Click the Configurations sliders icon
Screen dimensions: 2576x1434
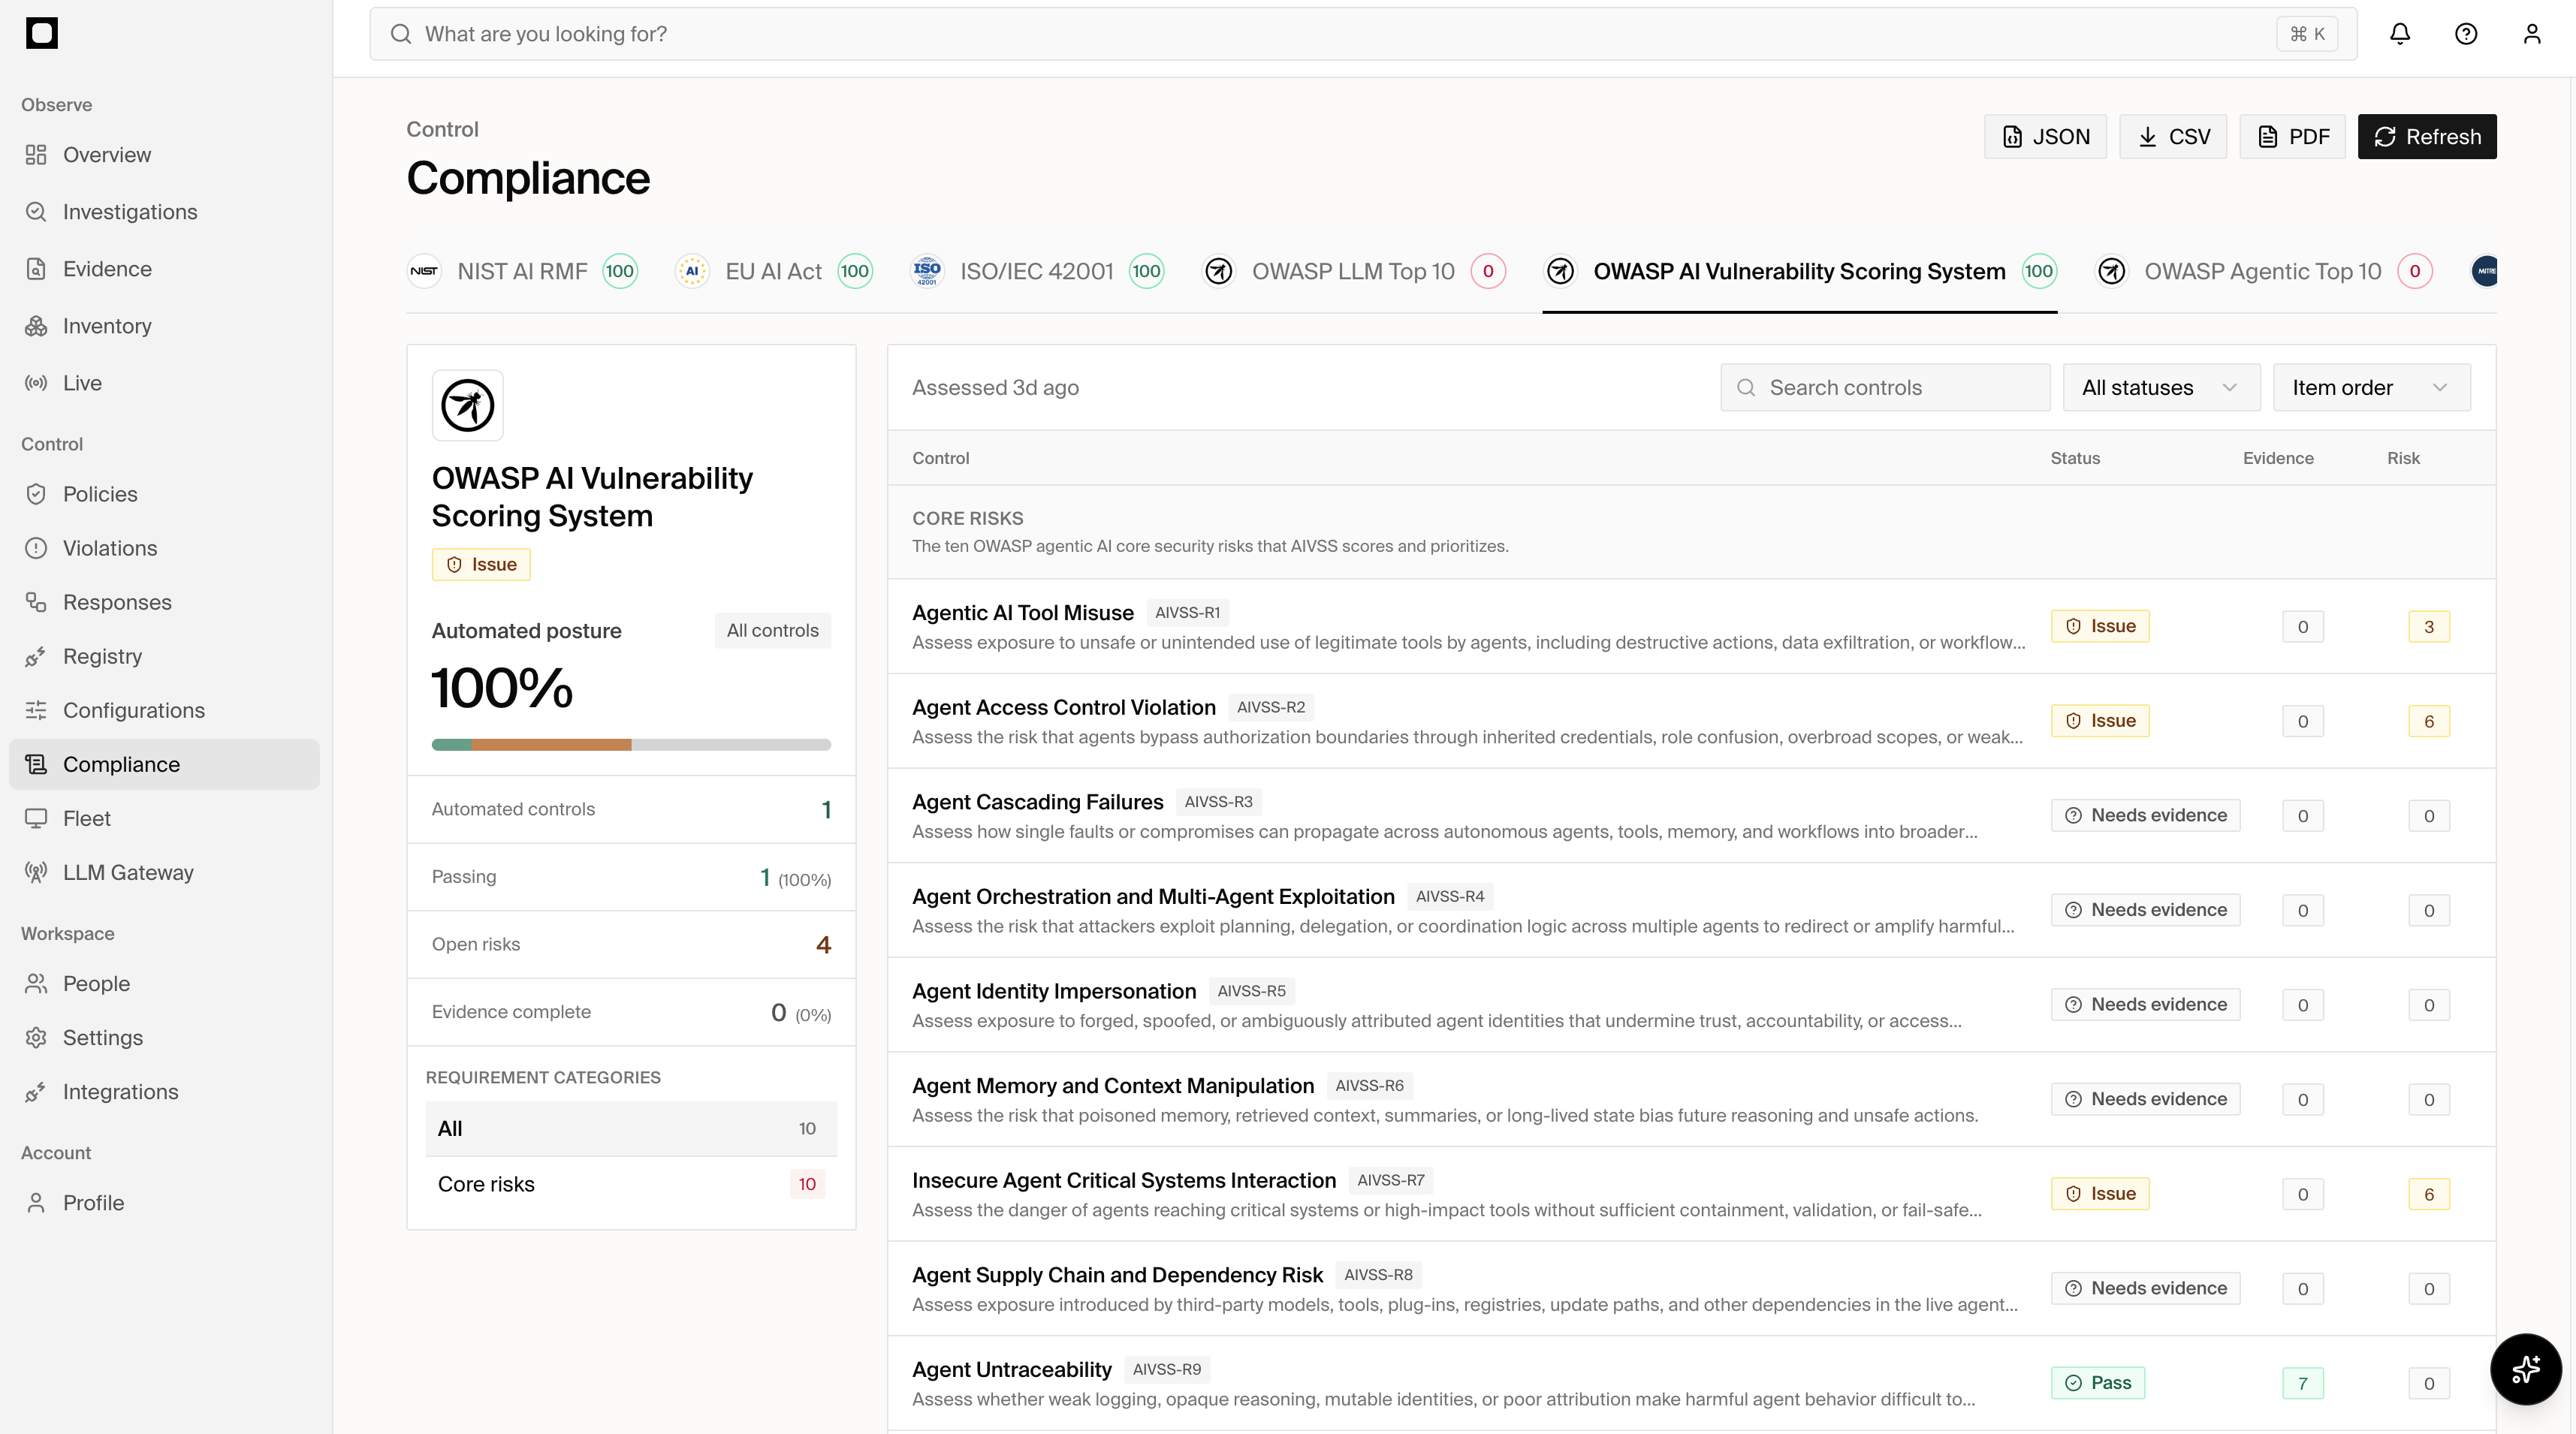click(x=36, y=710)
